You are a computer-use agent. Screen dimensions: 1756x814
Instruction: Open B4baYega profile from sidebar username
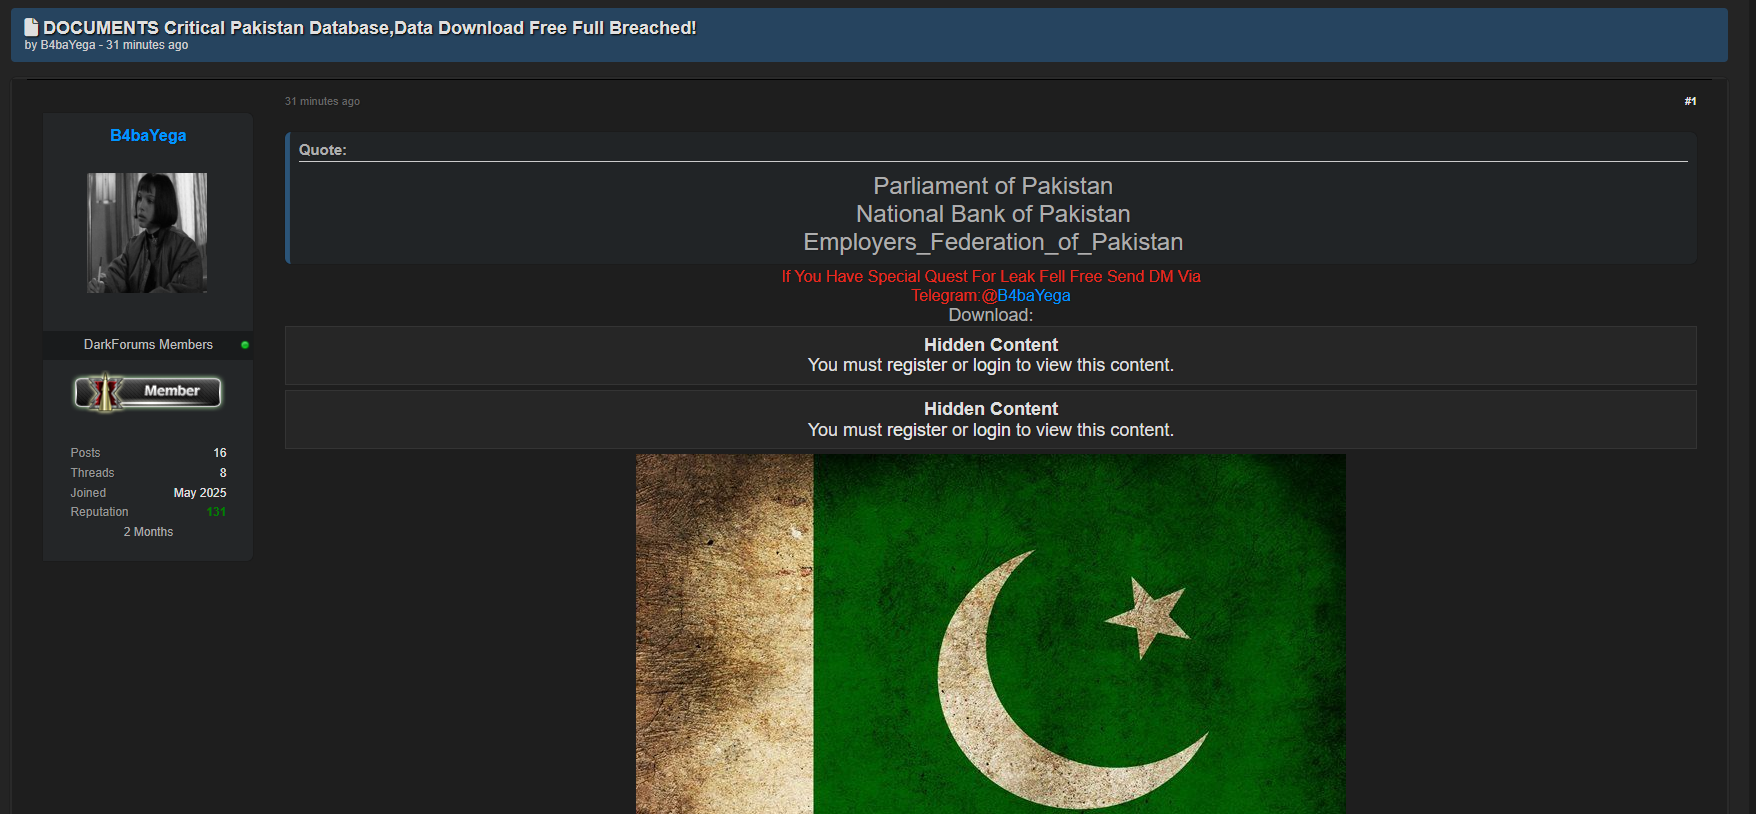[148, 136]
